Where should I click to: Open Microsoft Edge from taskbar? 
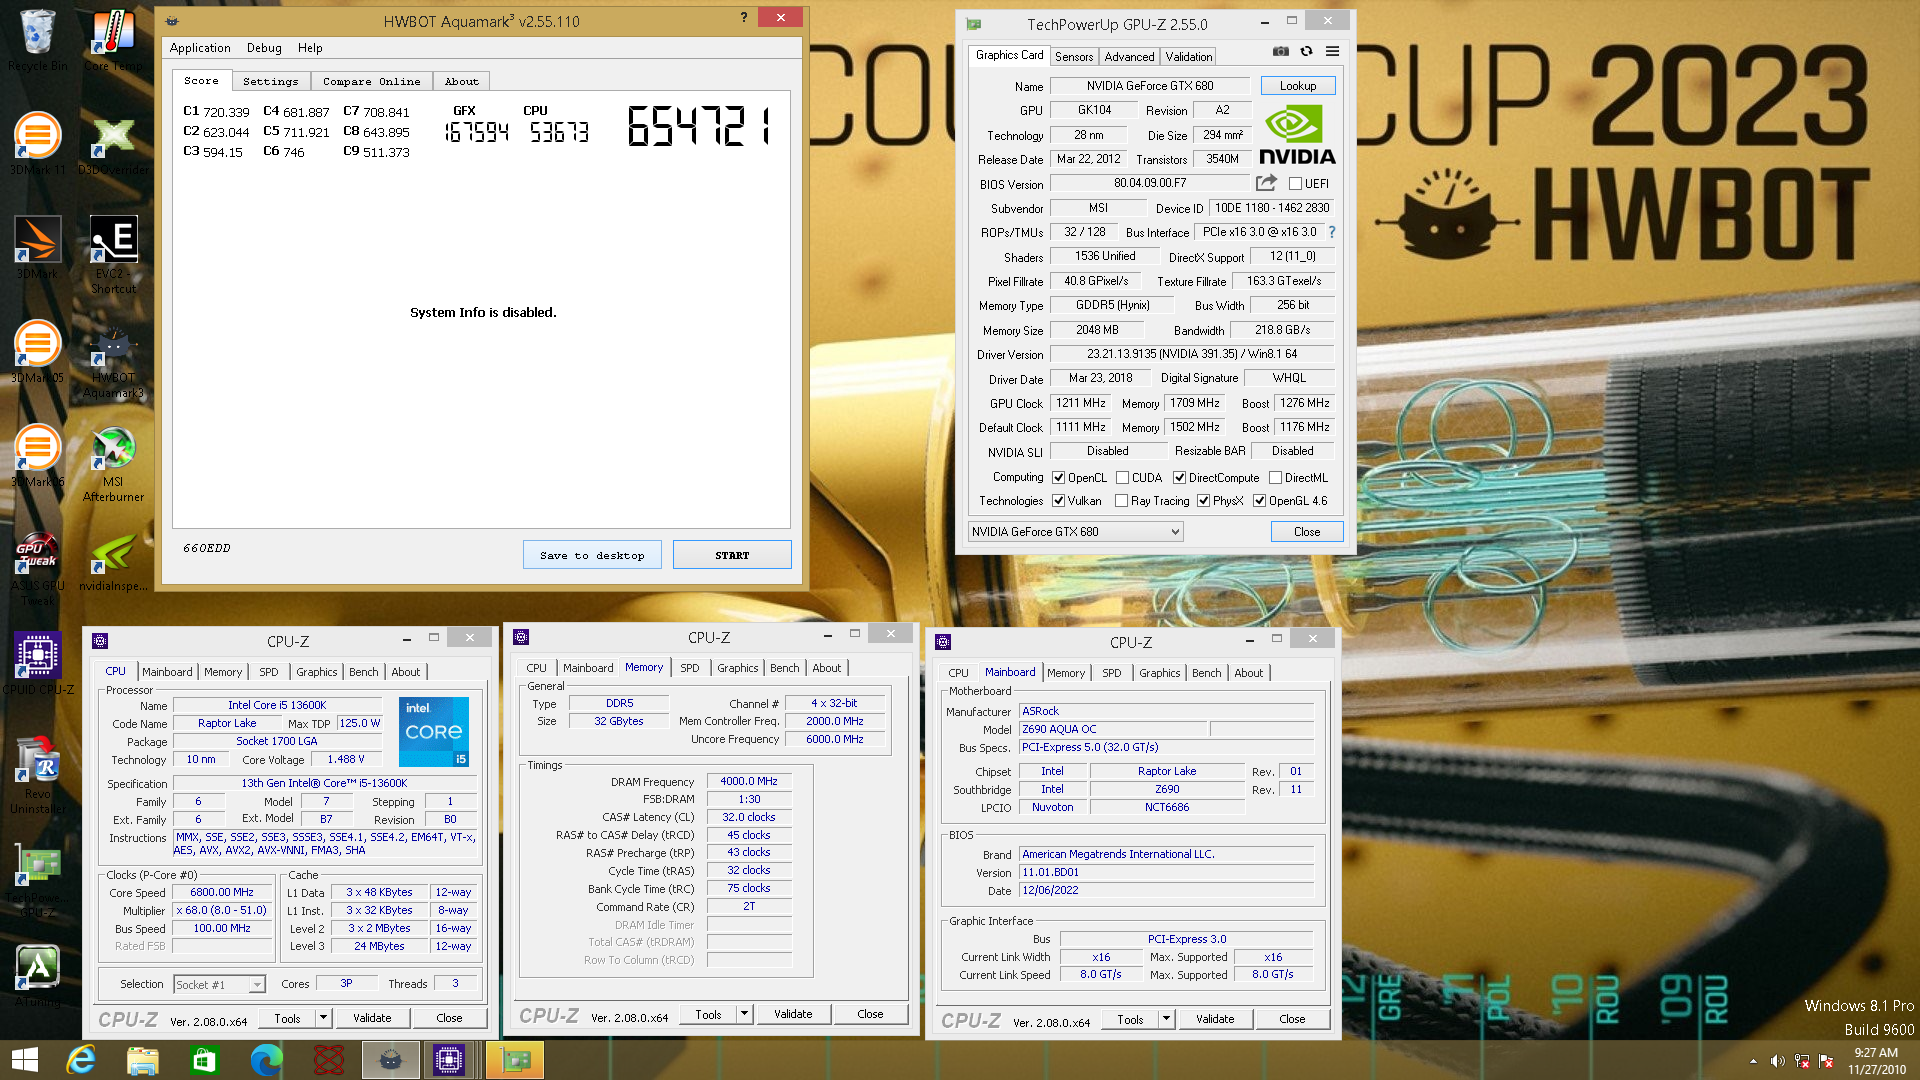coord(266,1060)
